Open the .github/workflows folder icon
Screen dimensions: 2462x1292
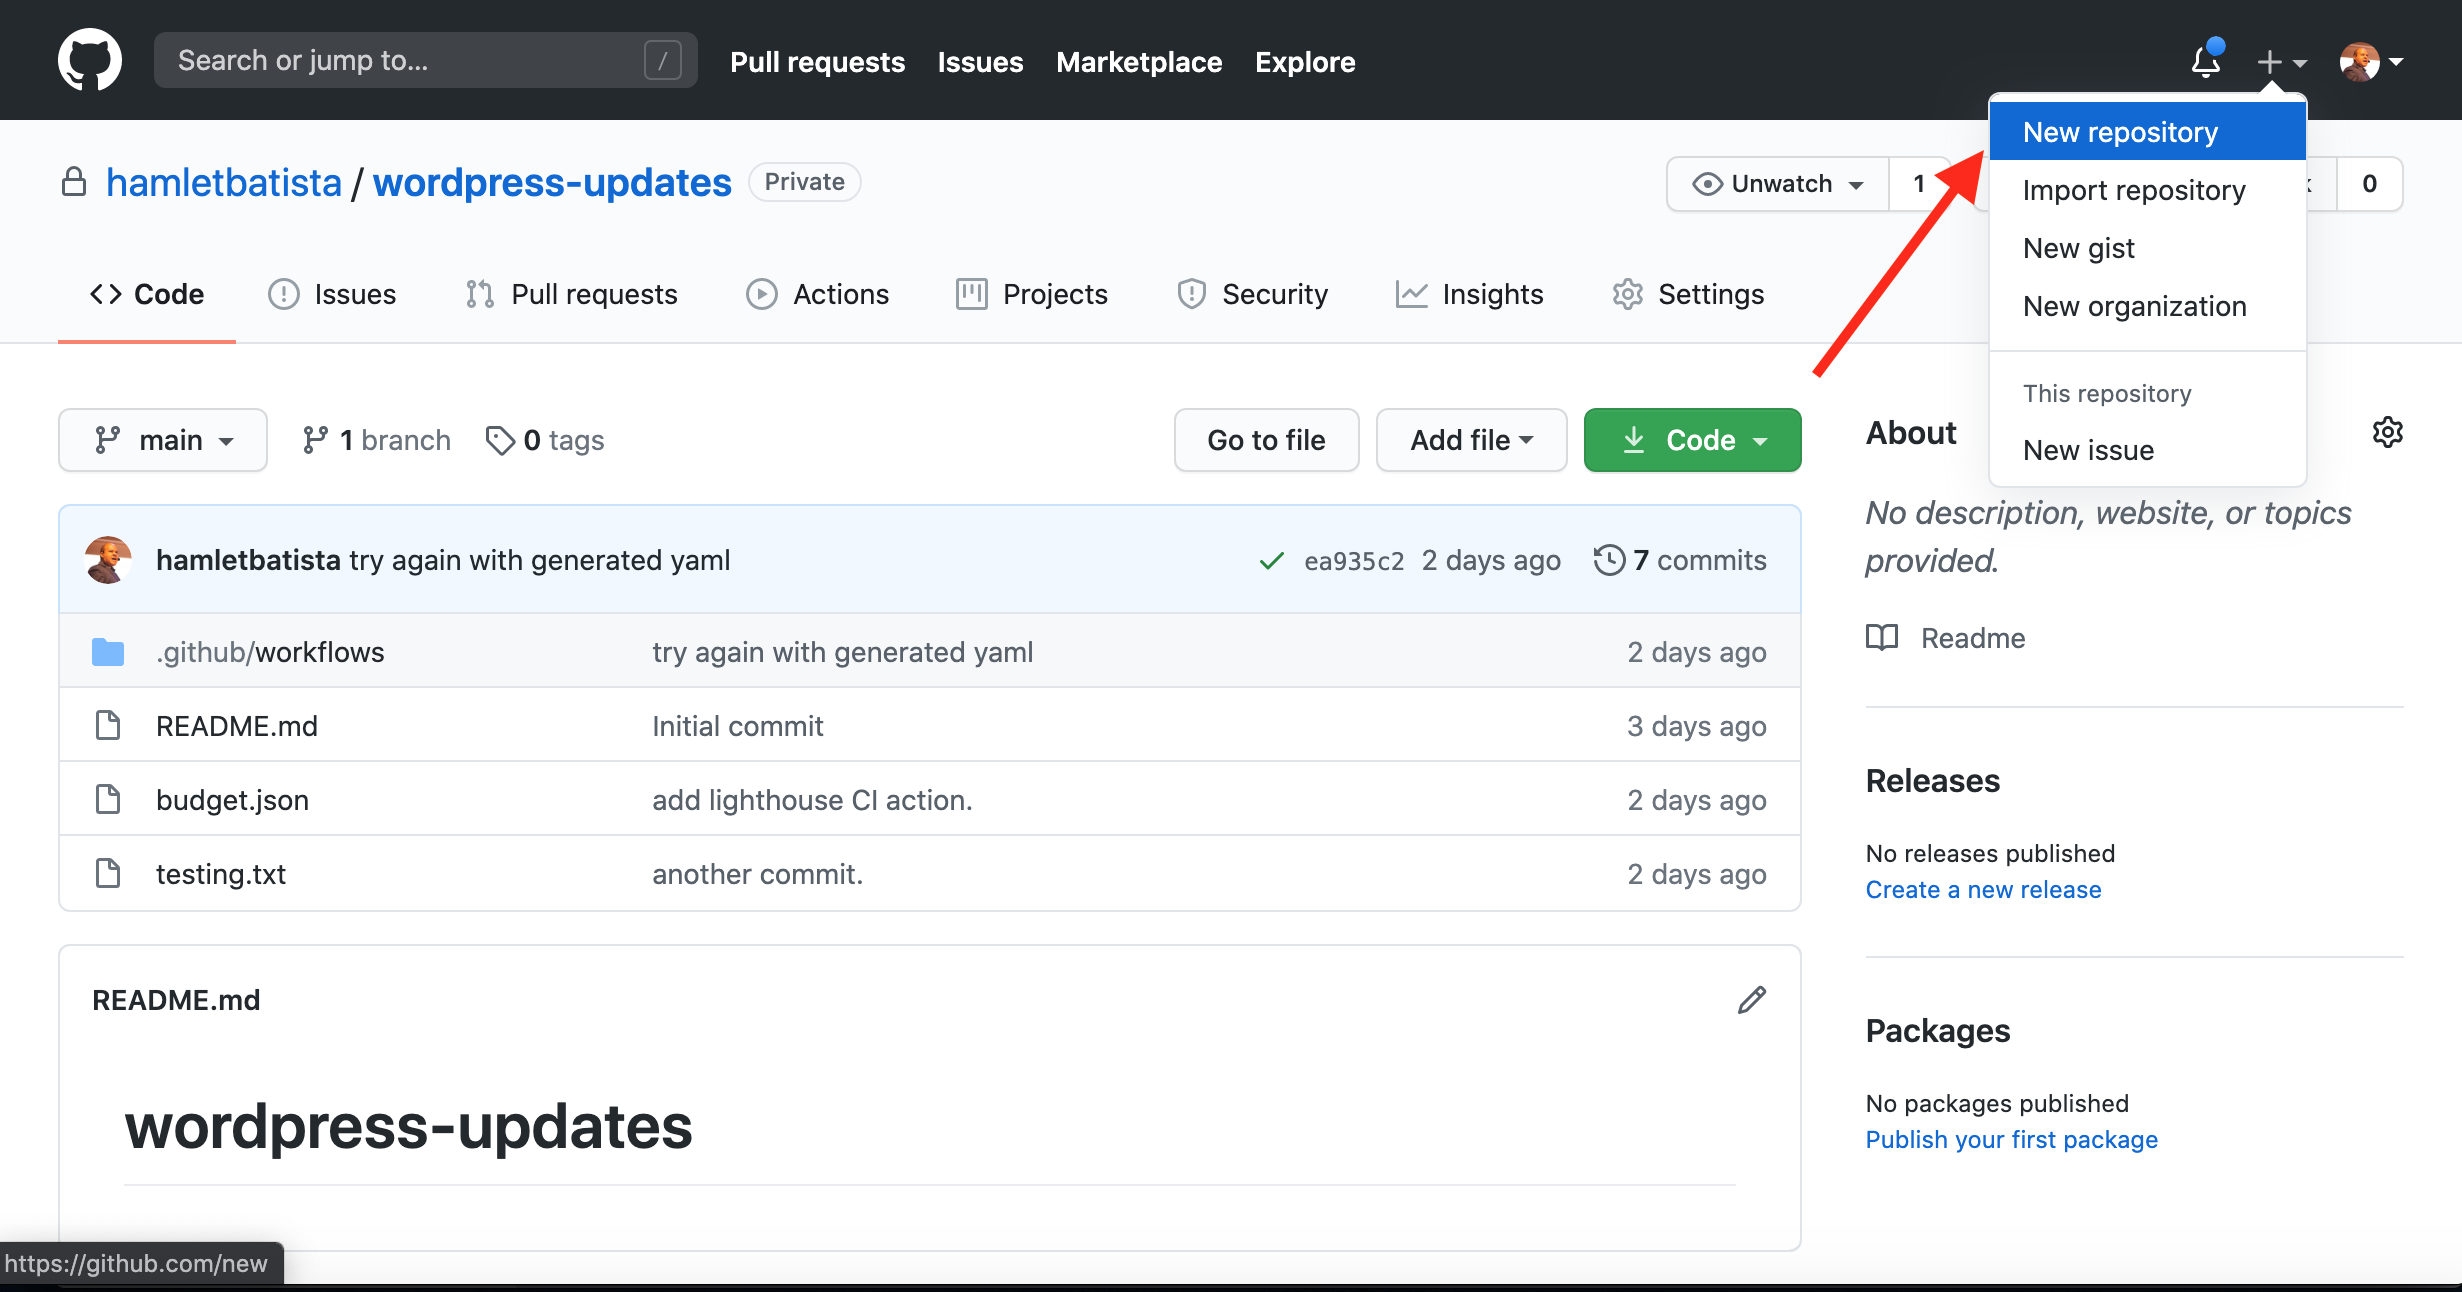pos(108,652)
